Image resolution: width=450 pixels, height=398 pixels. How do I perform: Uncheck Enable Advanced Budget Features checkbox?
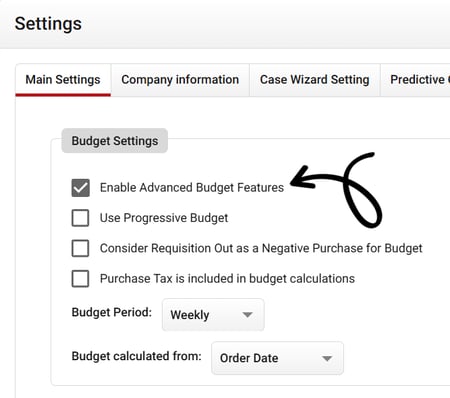(x=80, y=188)
